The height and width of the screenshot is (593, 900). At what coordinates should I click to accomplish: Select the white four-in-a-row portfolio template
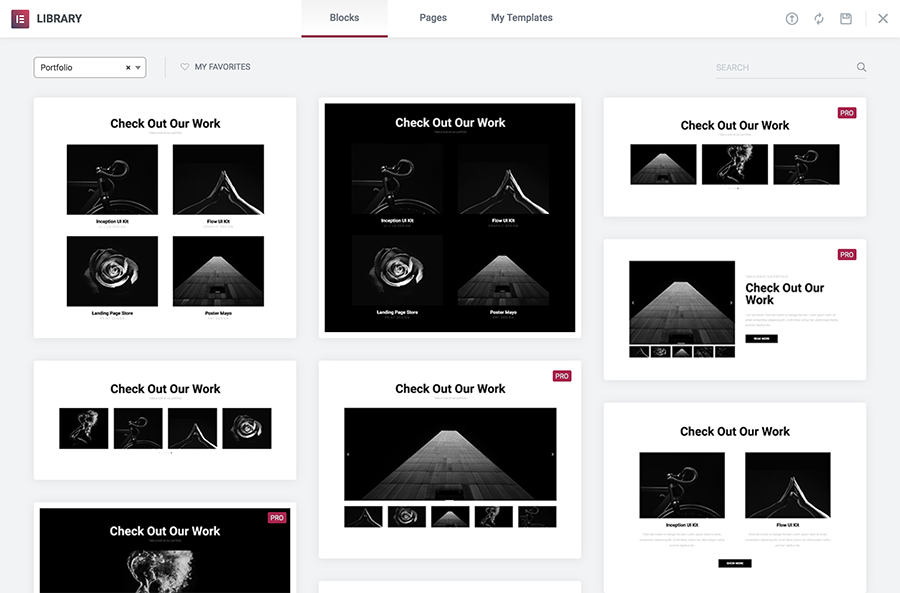165,420
